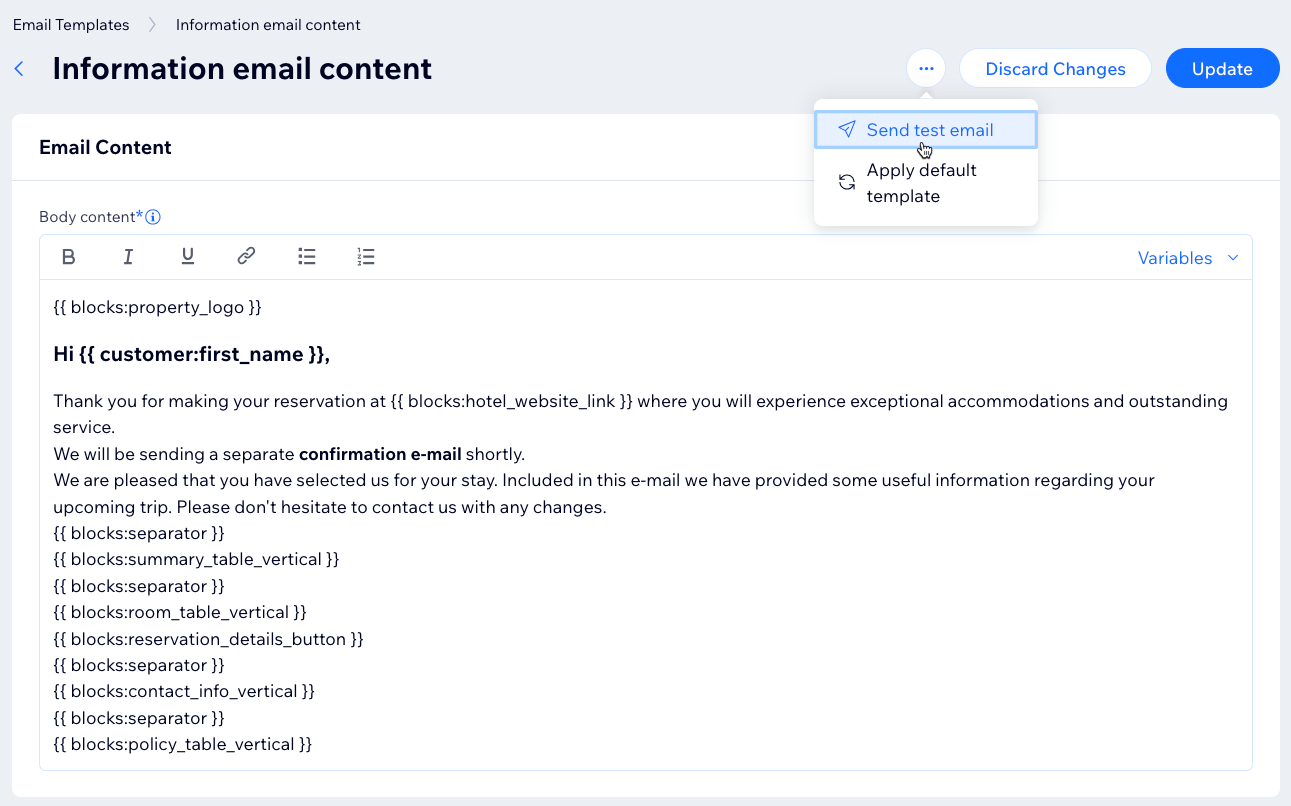Image resolution: width=1291 pixels, height=806 pixels.
Task: Open the three-dot more actions button
Action: click(926, 69)
